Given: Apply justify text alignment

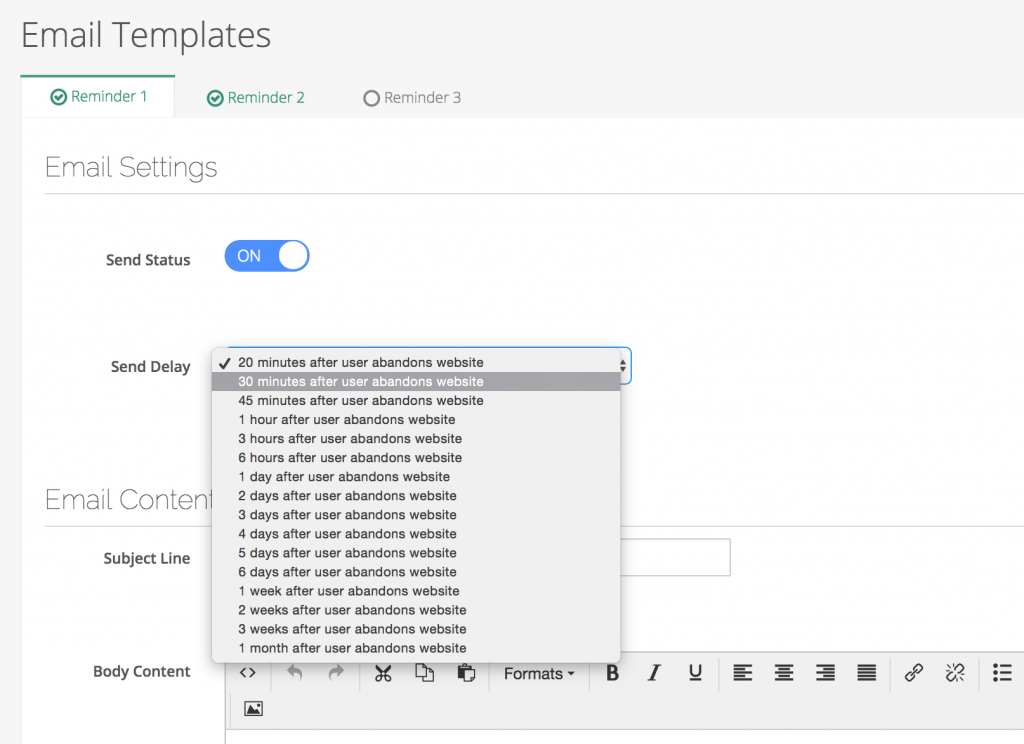Looking at the screenshot, I should (x=865, y=673).
